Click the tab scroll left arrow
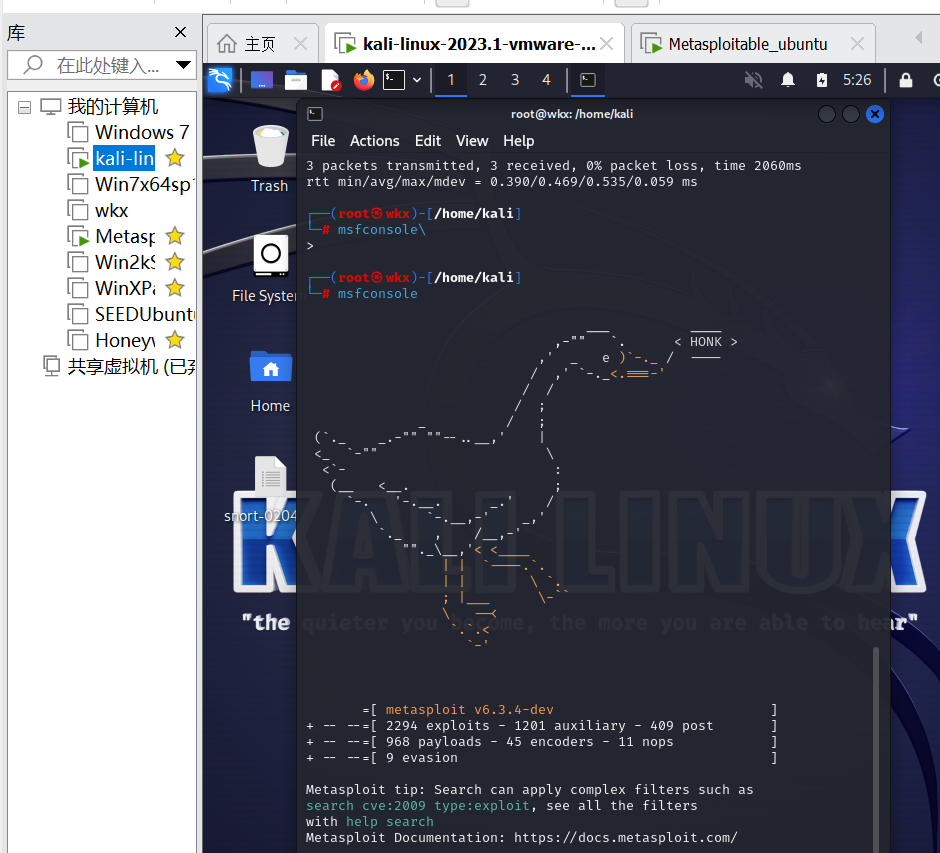The width and height of the screenshot is (940, 853). pos(918,38)
